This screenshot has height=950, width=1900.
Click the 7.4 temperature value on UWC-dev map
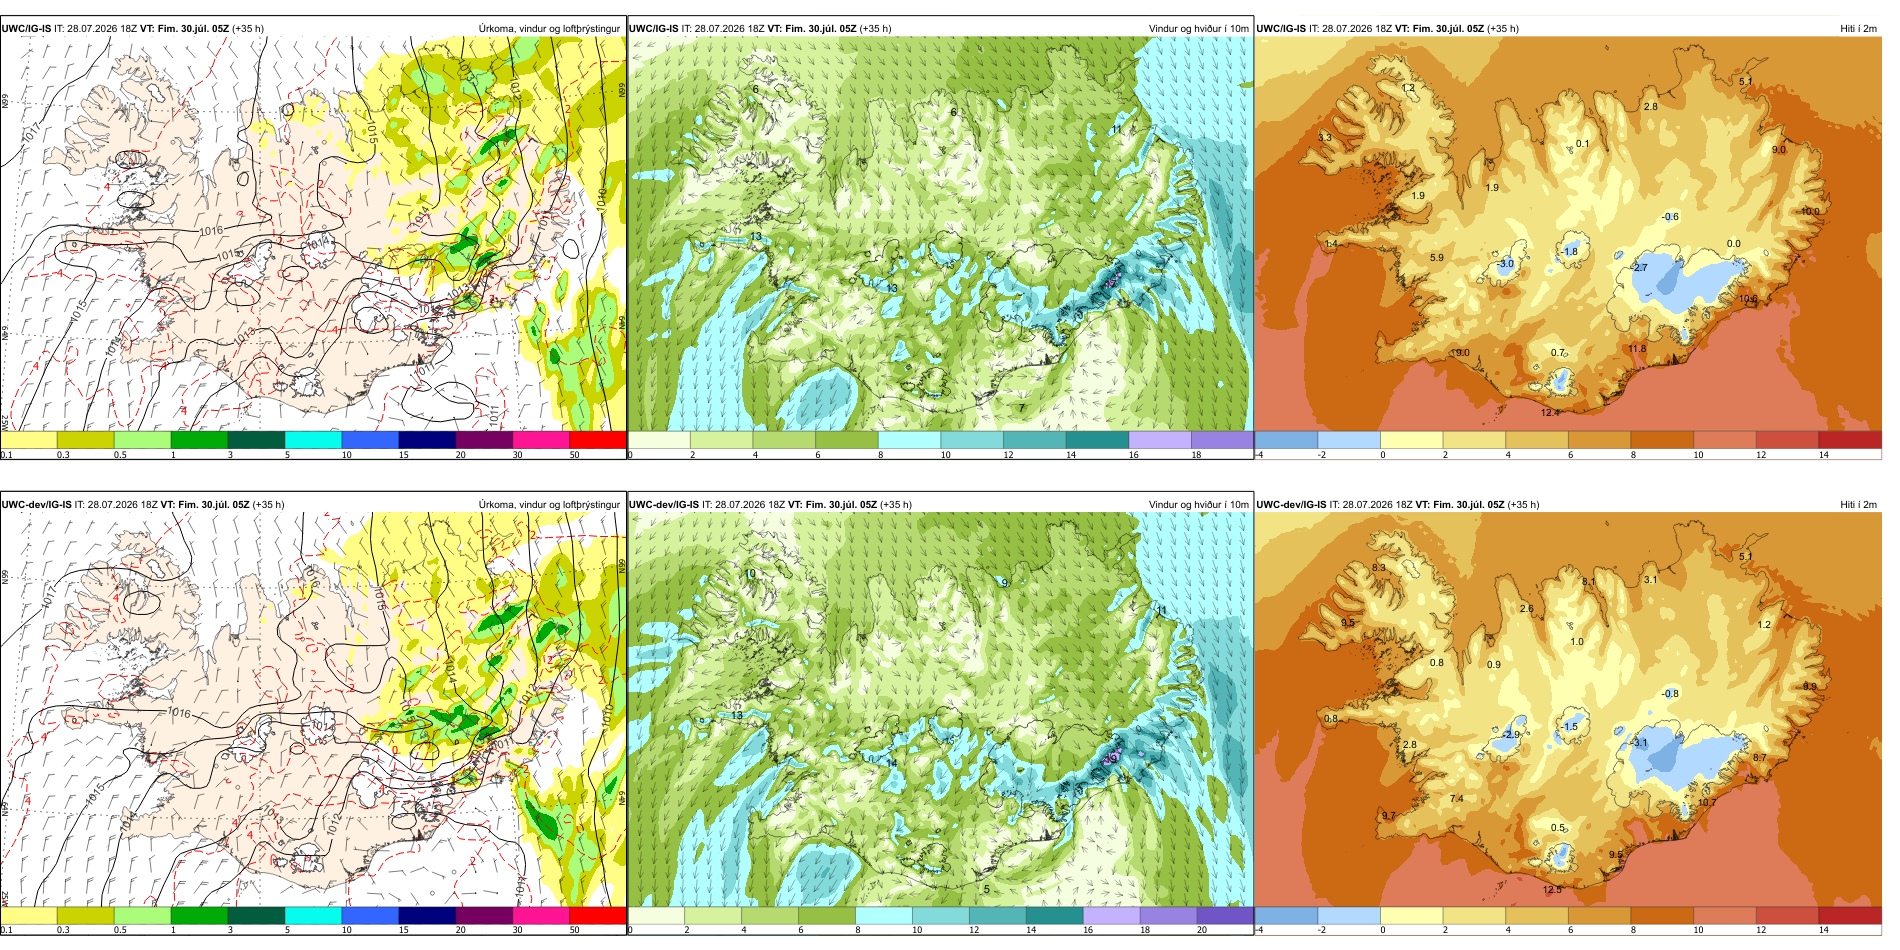1456,798
